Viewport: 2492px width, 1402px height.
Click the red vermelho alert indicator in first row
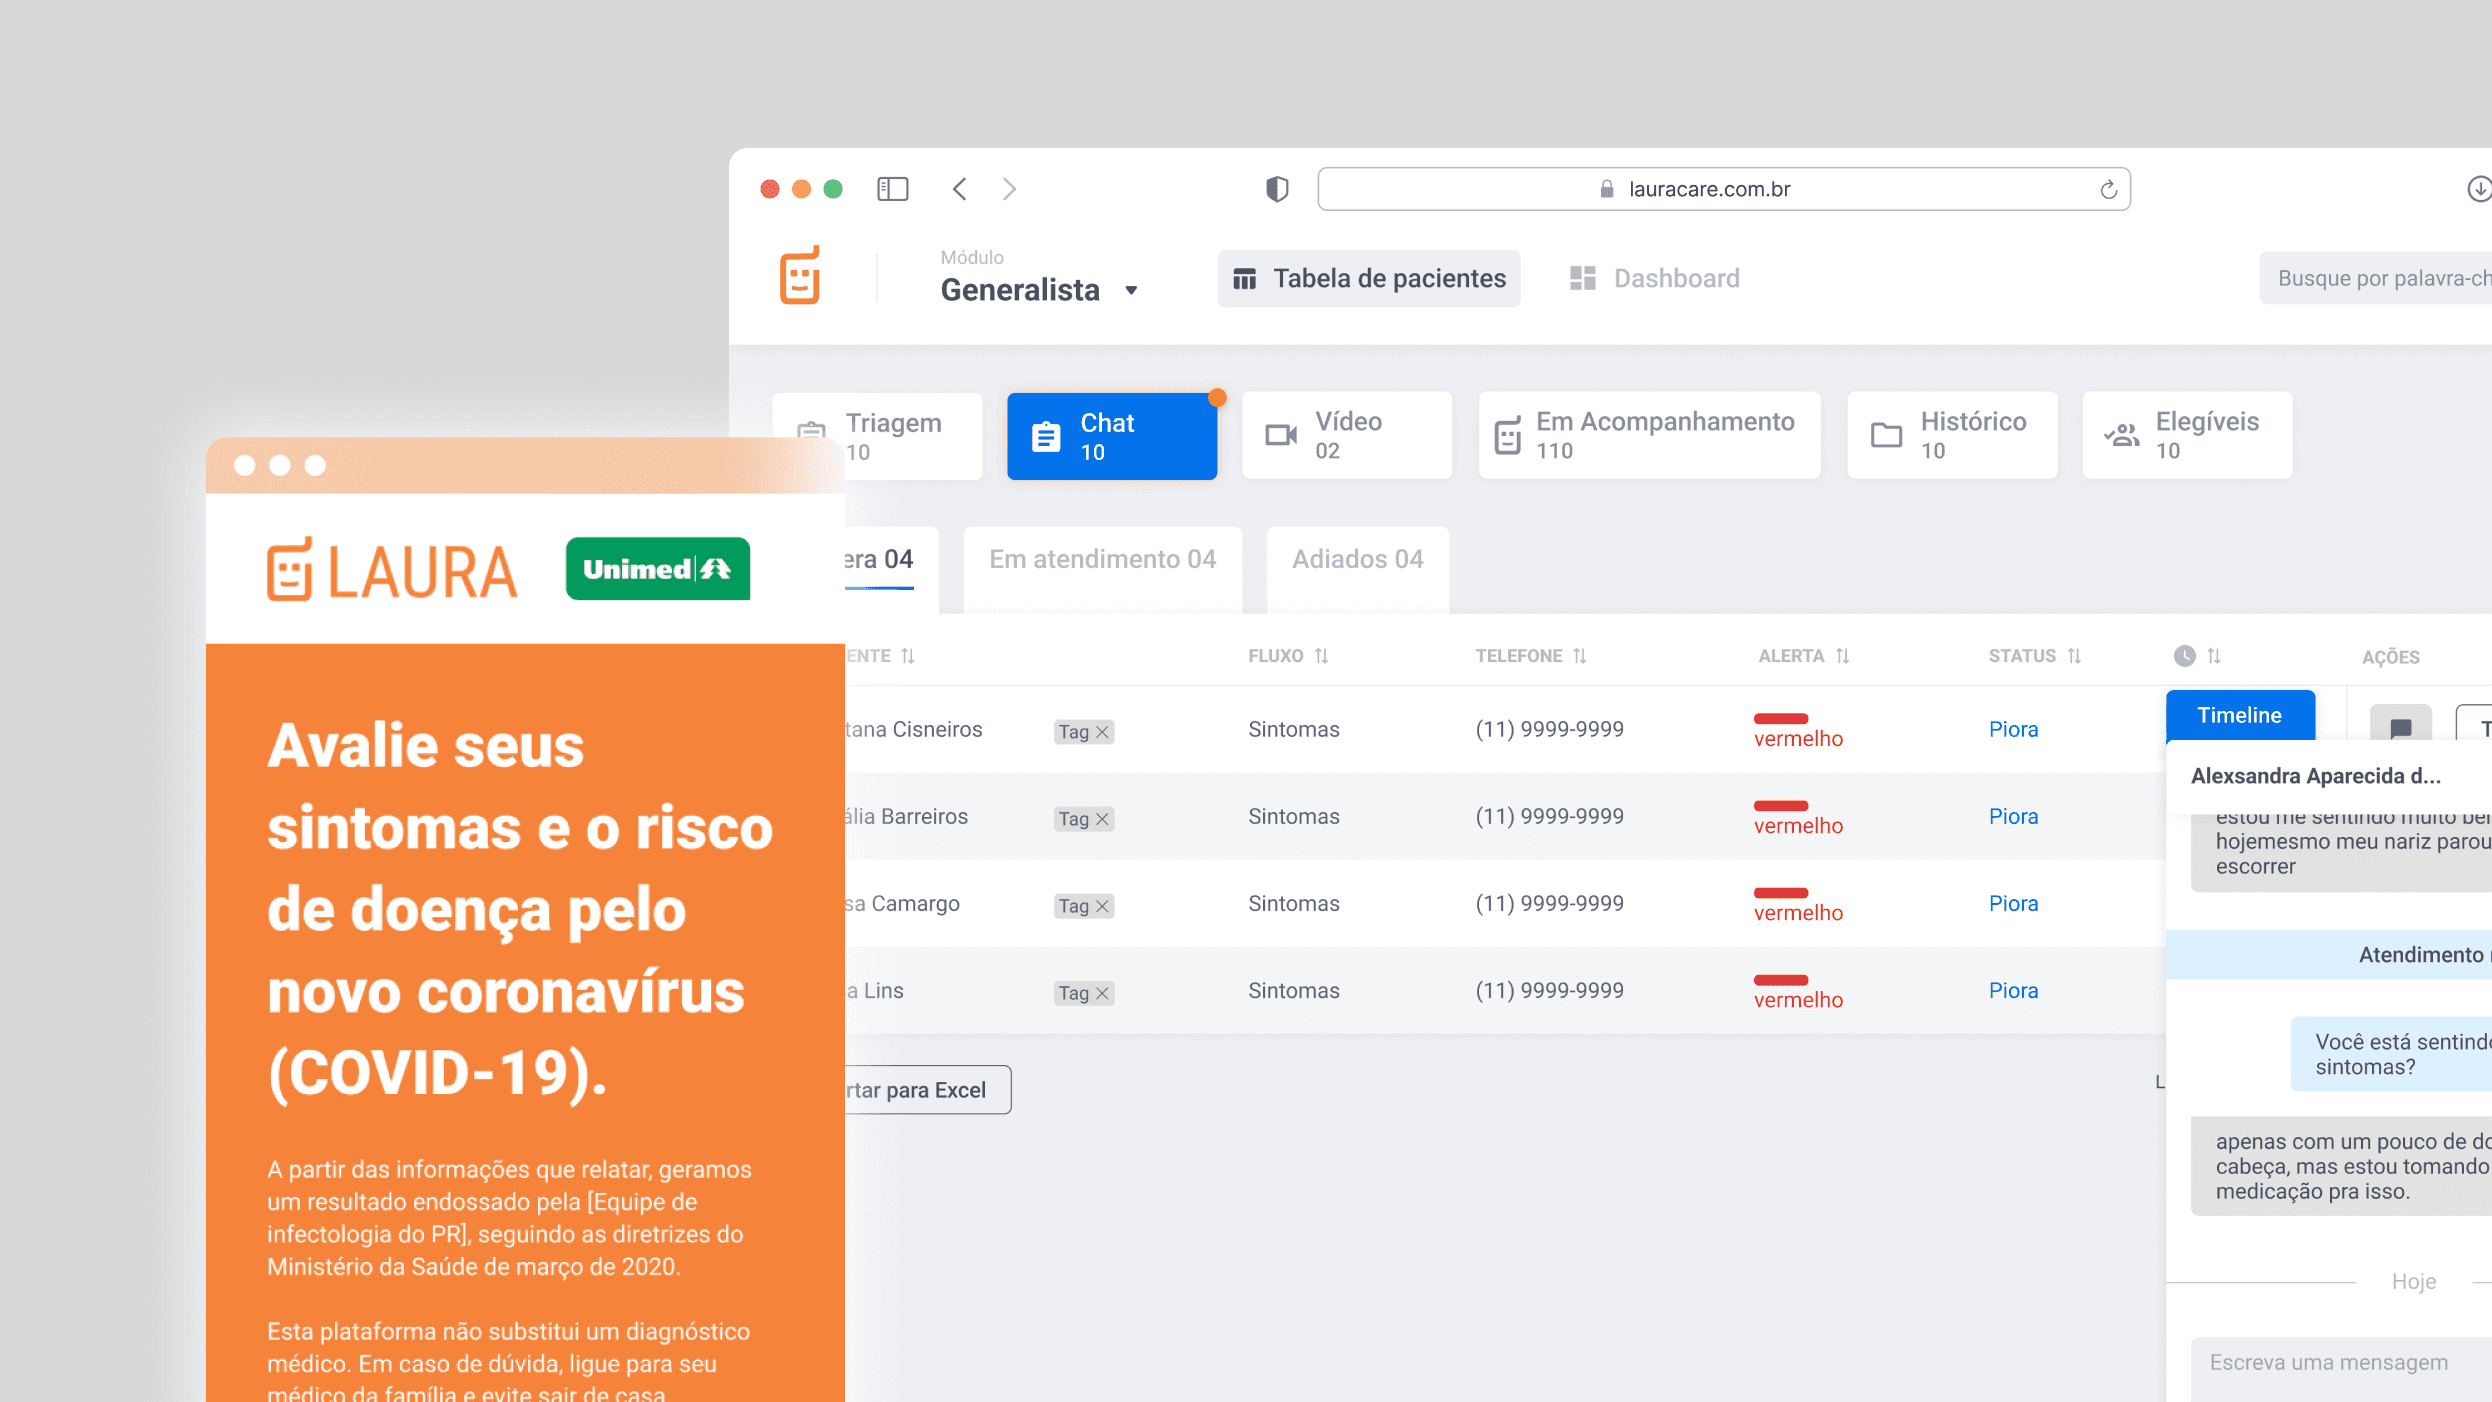click(1781, 719)
